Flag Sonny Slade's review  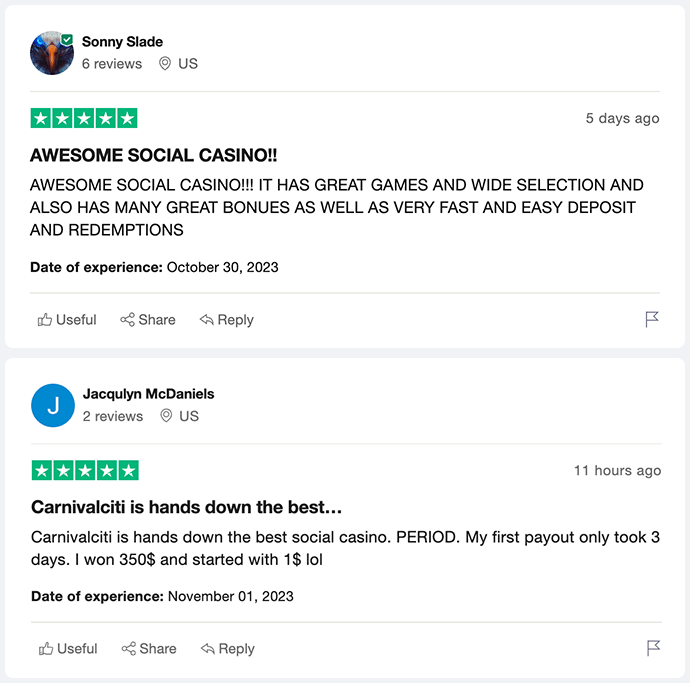tap(652, 319)
